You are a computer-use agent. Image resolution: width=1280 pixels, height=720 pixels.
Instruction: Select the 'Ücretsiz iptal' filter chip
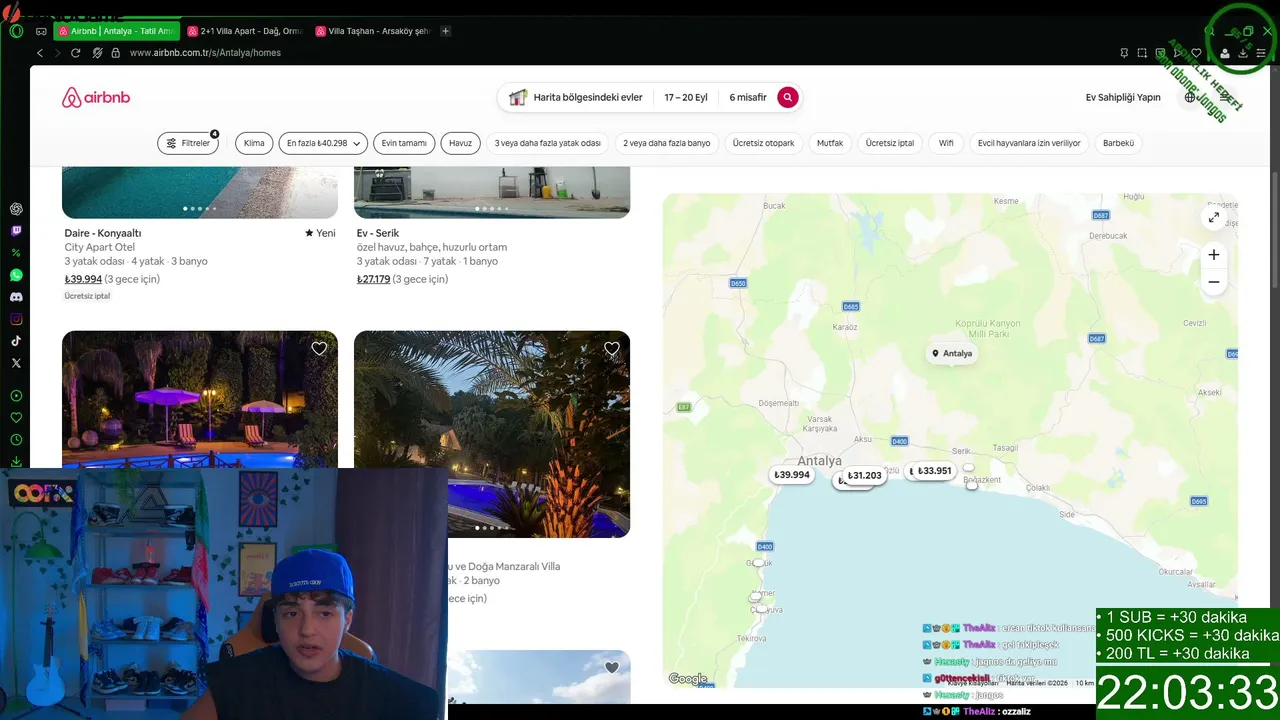pos(890,143)
